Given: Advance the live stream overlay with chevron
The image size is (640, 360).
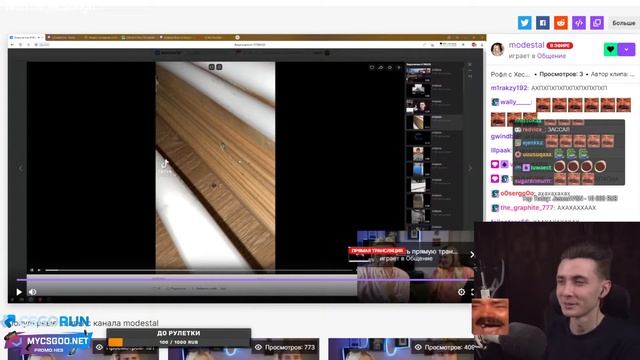Looking at the screenshot, I should [x=472, y=255].
